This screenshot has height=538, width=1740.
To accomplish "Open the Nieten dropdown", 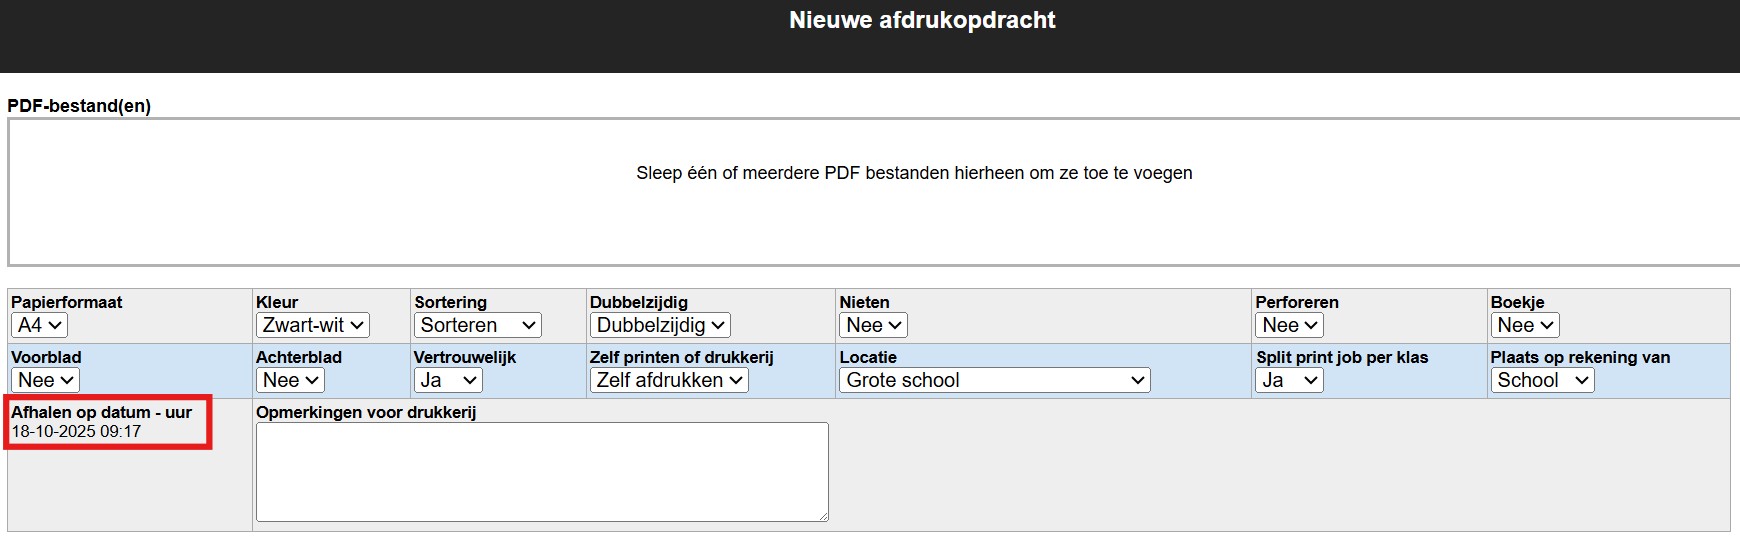I will (x=873, y=325).
